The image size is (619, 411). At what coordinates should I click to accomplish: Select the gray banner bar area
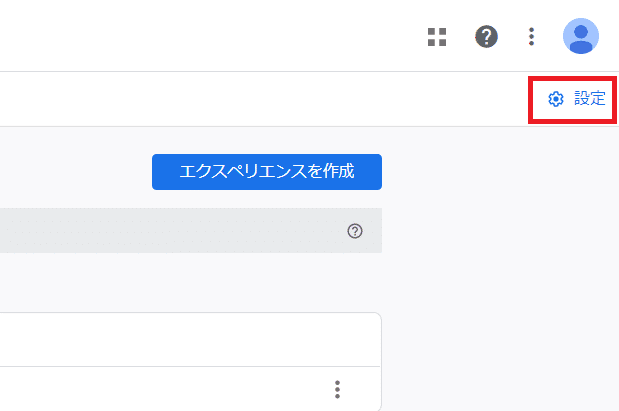[x=191, y=231]
